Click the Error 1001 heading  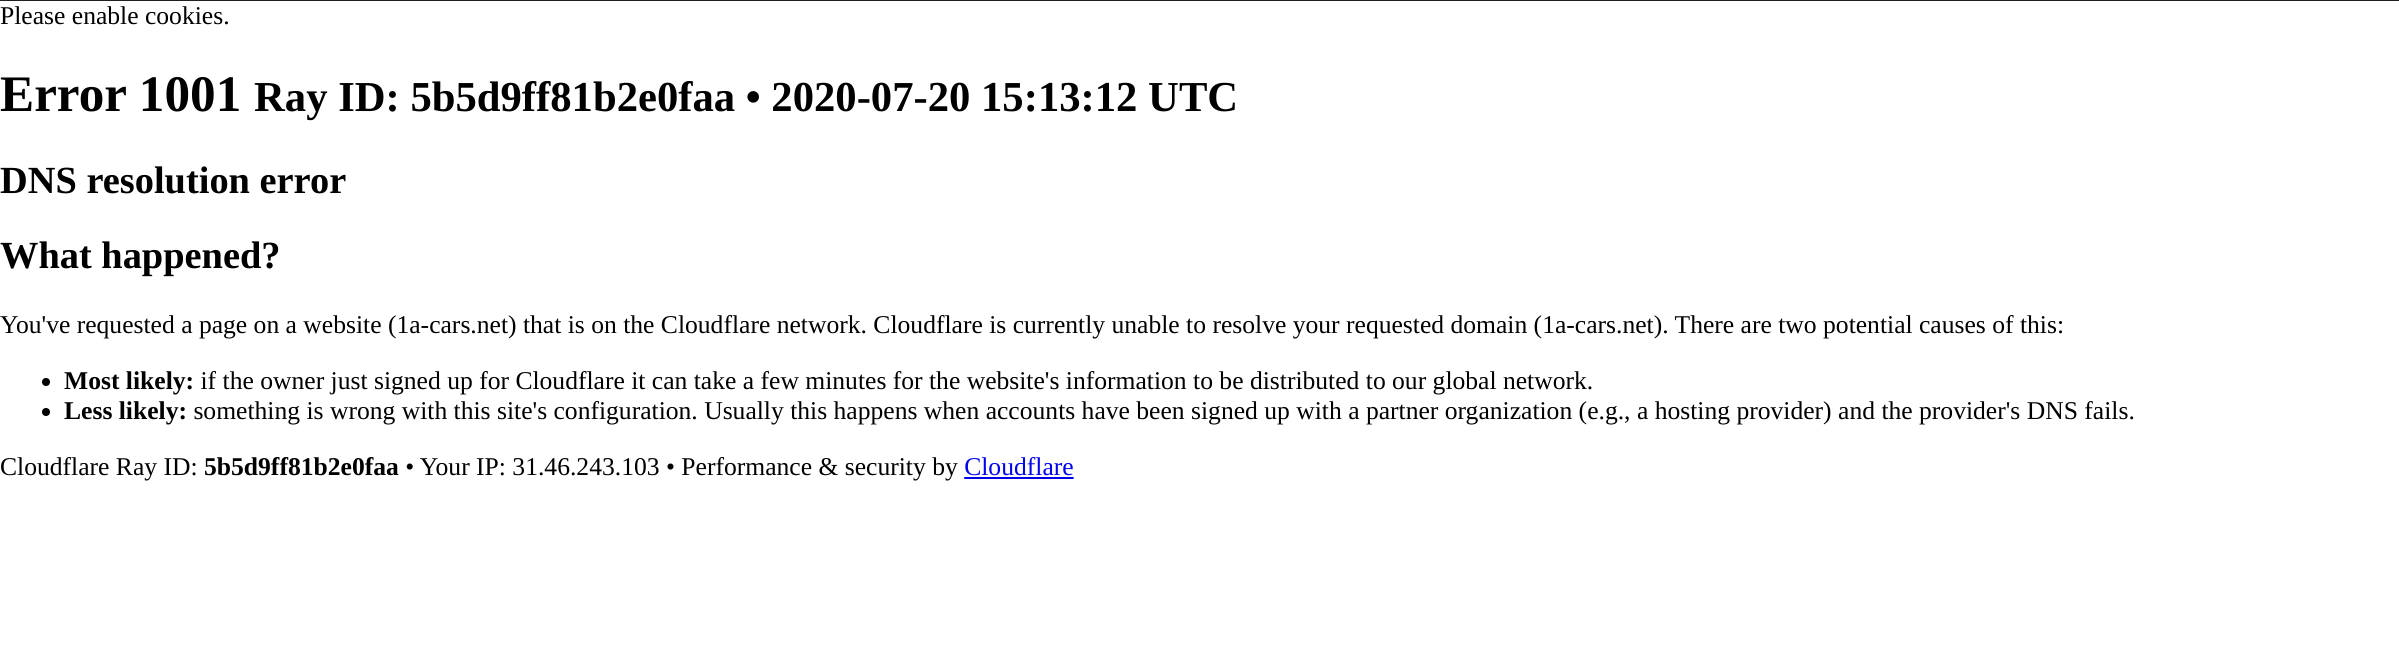120,95
